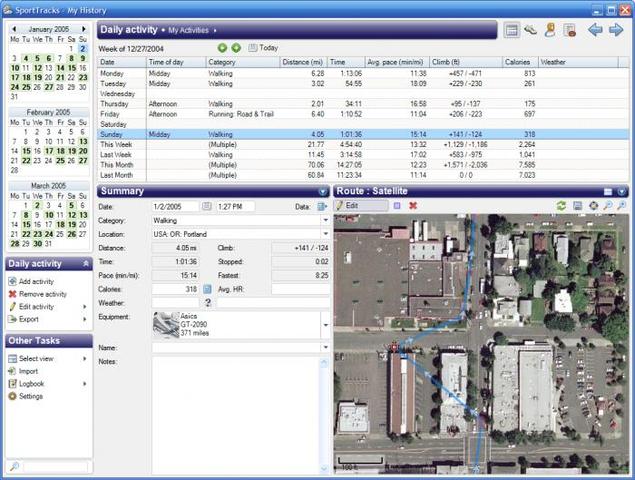Sort list by Distance (mi) column
This screenshot has height=480, width=635.
pos(303,62)
